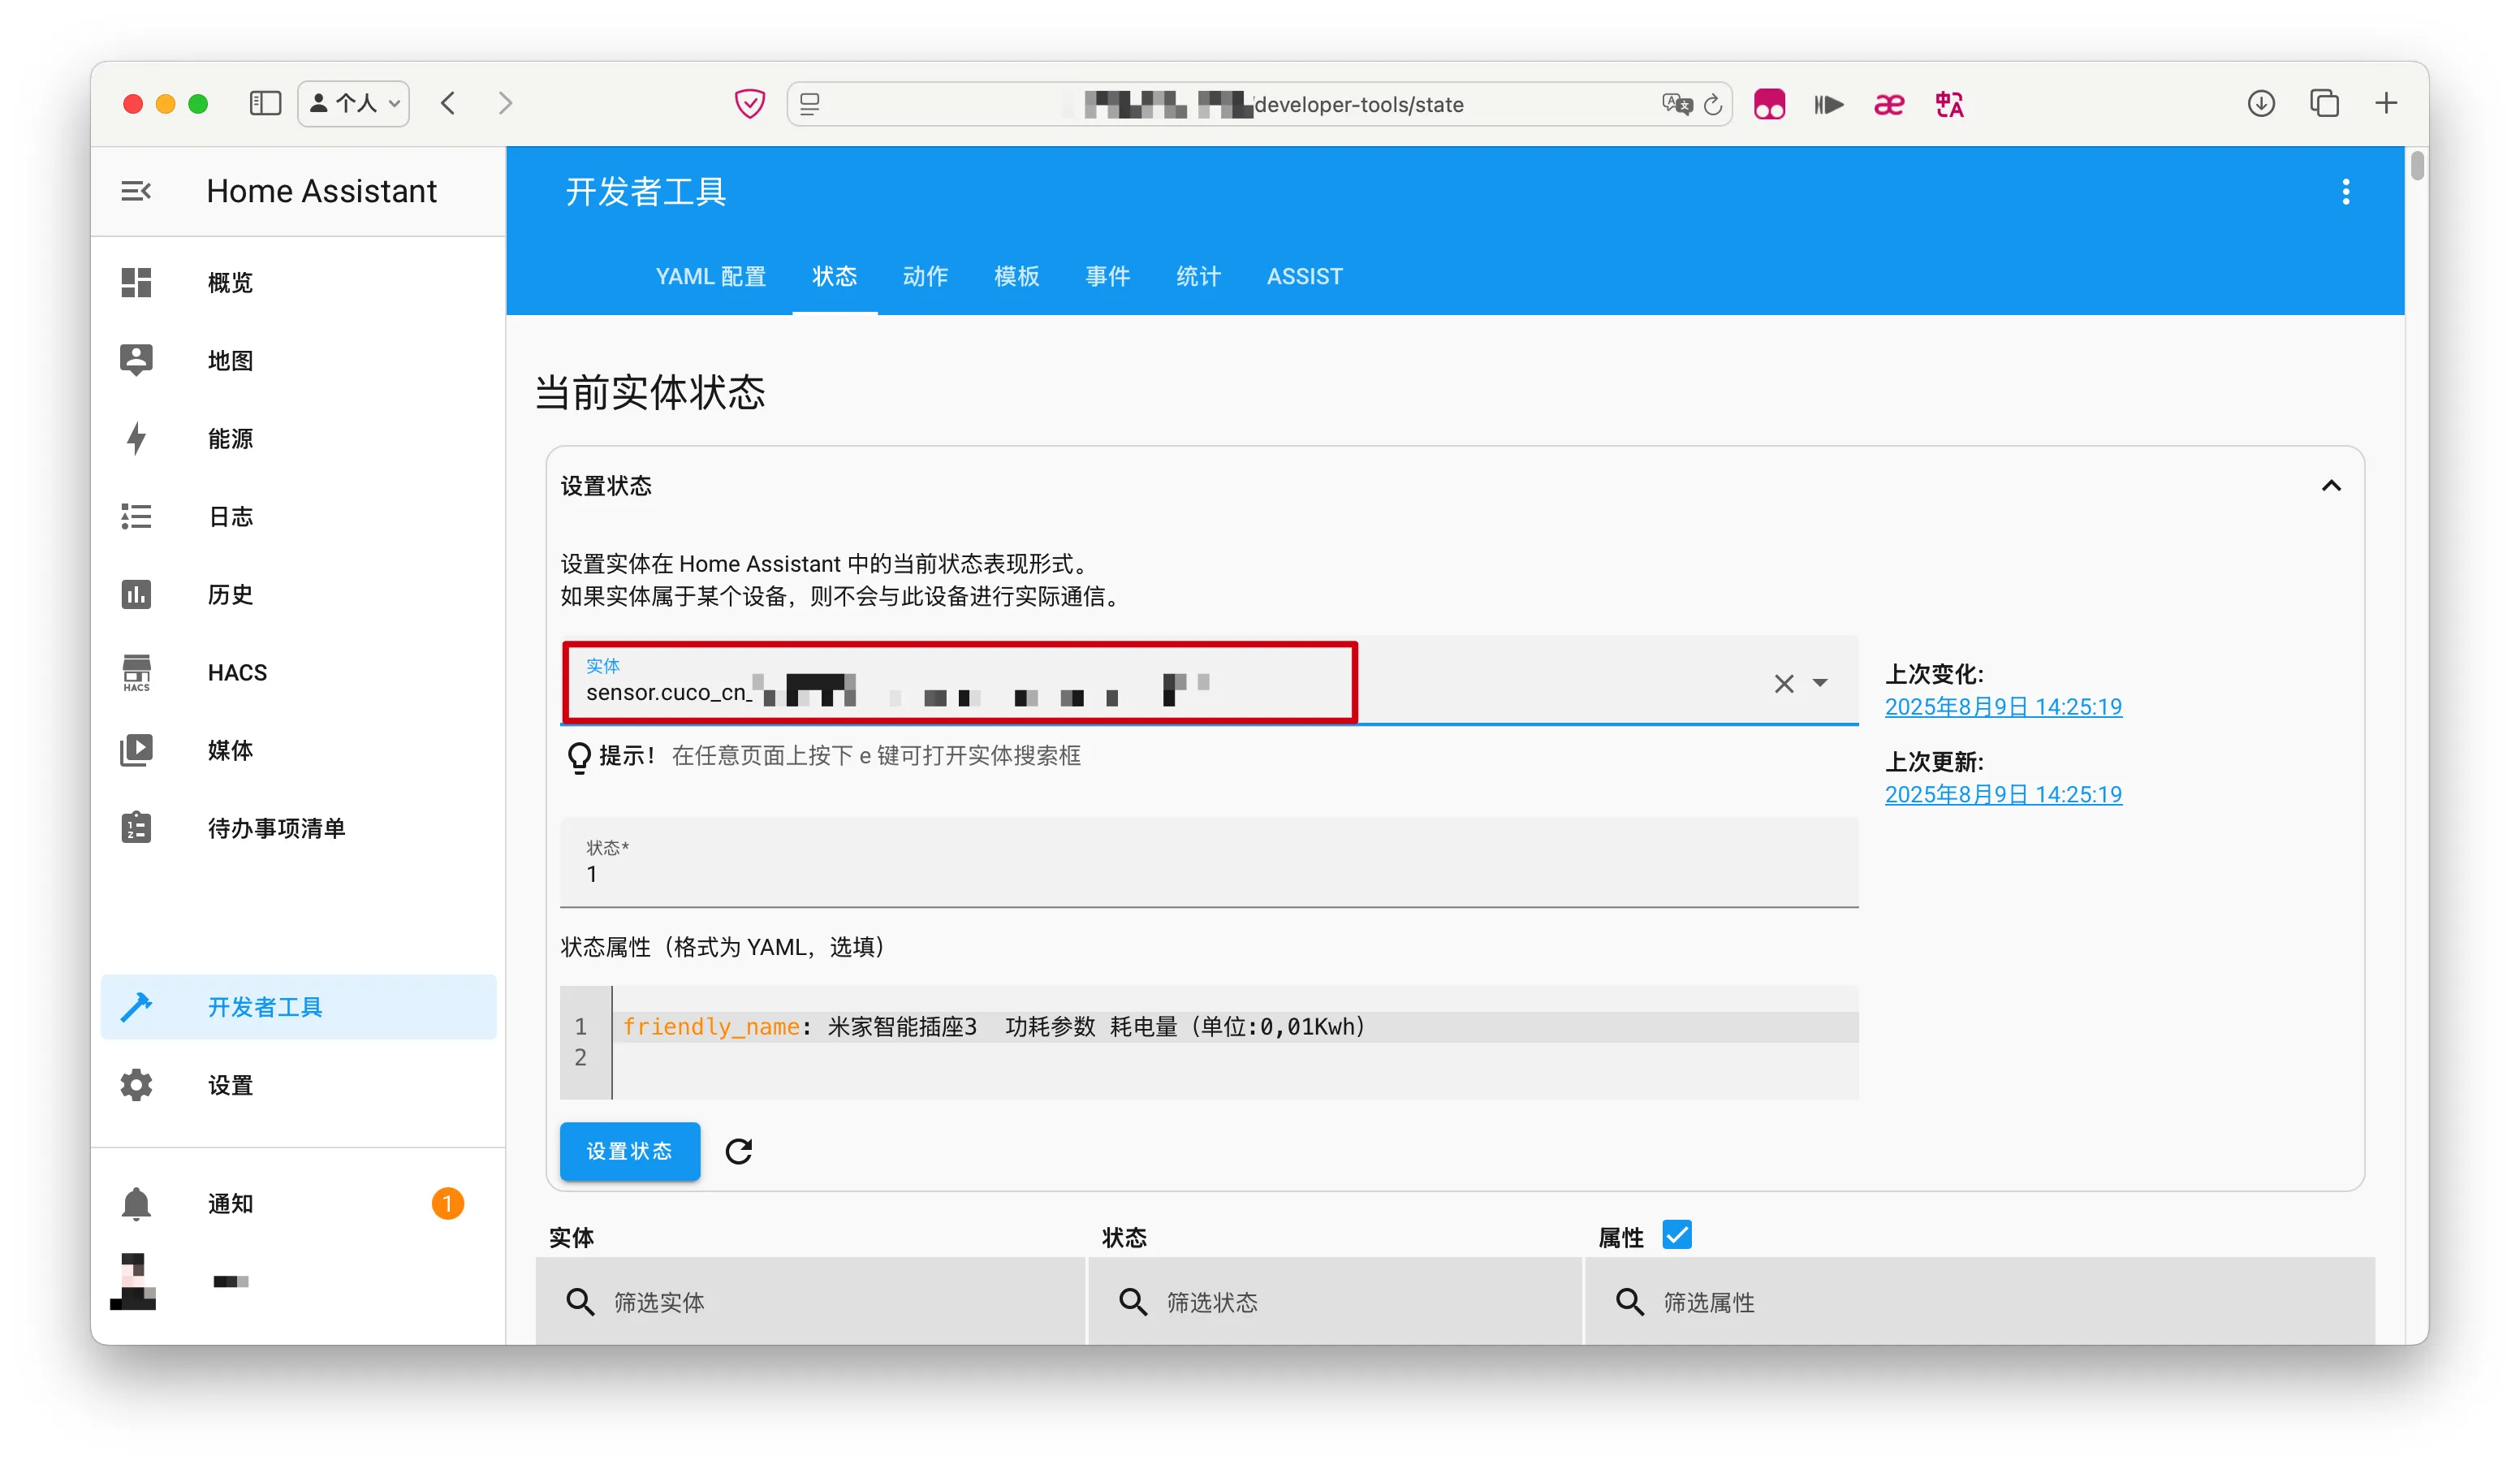Click the Safari privacy shield icon

point(749,104)
